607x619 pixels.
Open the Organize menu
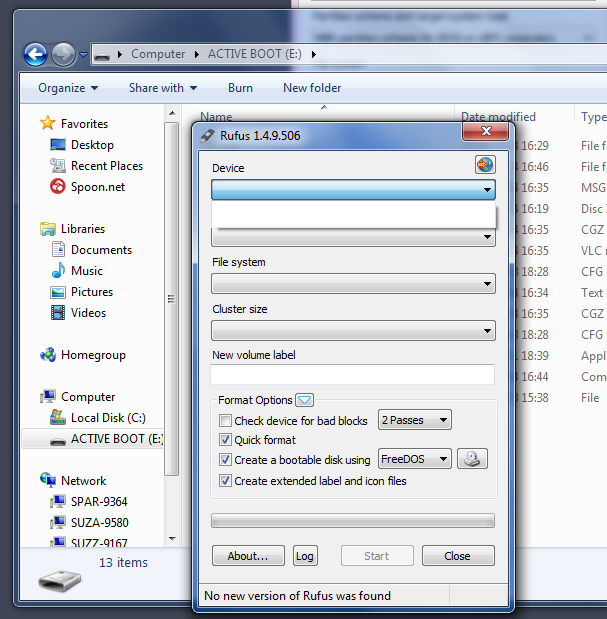click(x=68, y=88)
